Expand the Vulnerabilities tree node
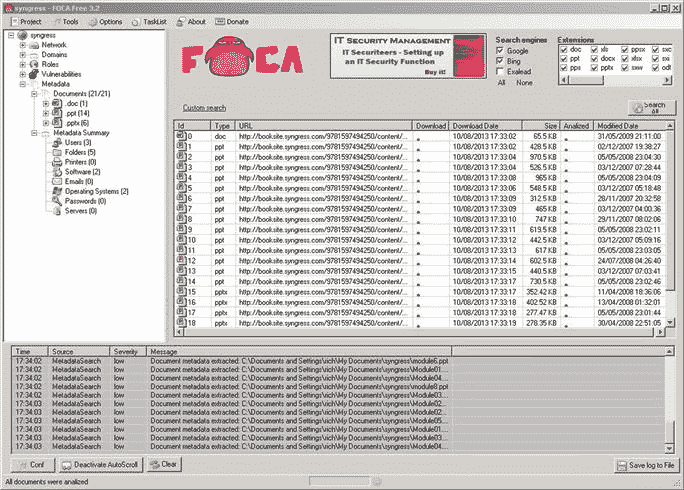 point(23,74)
